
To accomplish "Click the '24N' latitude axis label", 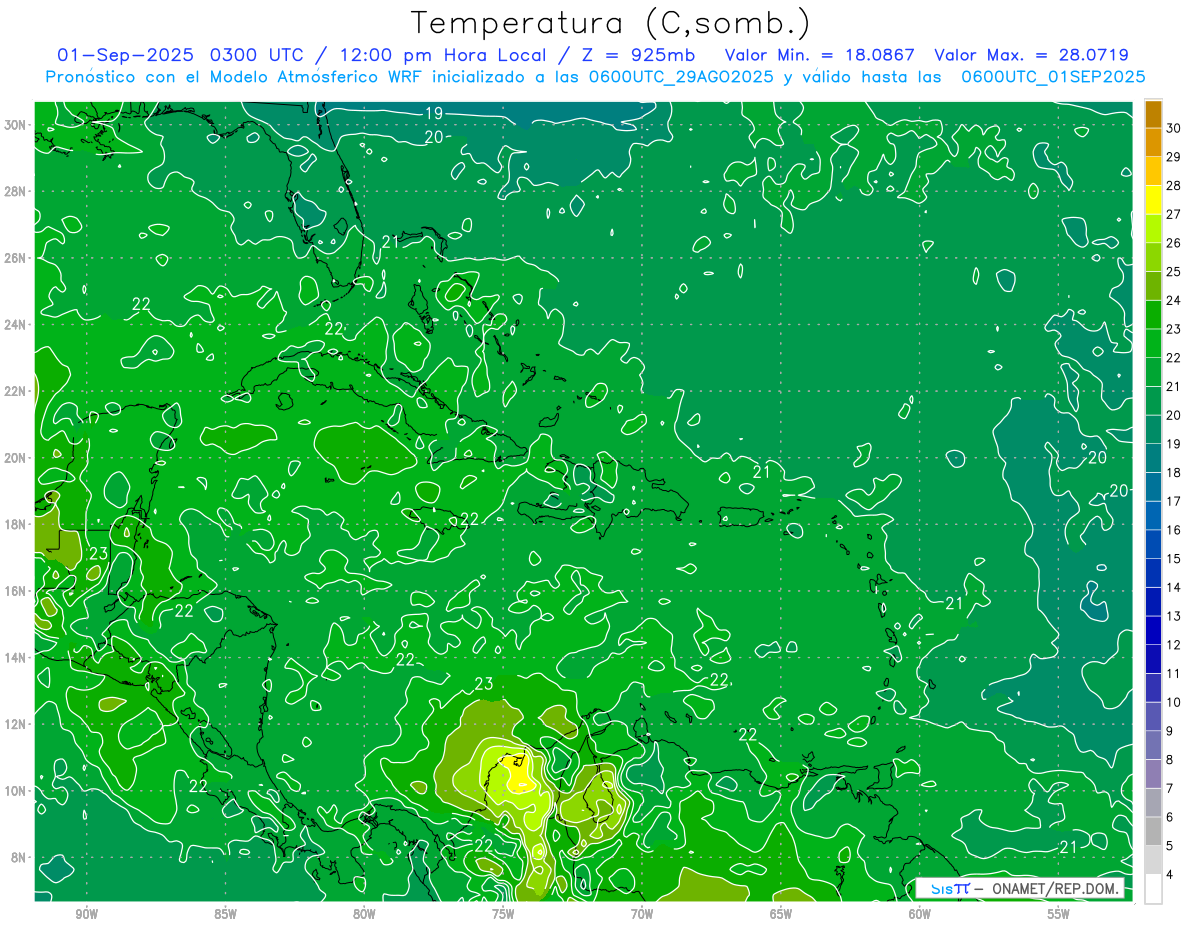I will tap(16, 325).
